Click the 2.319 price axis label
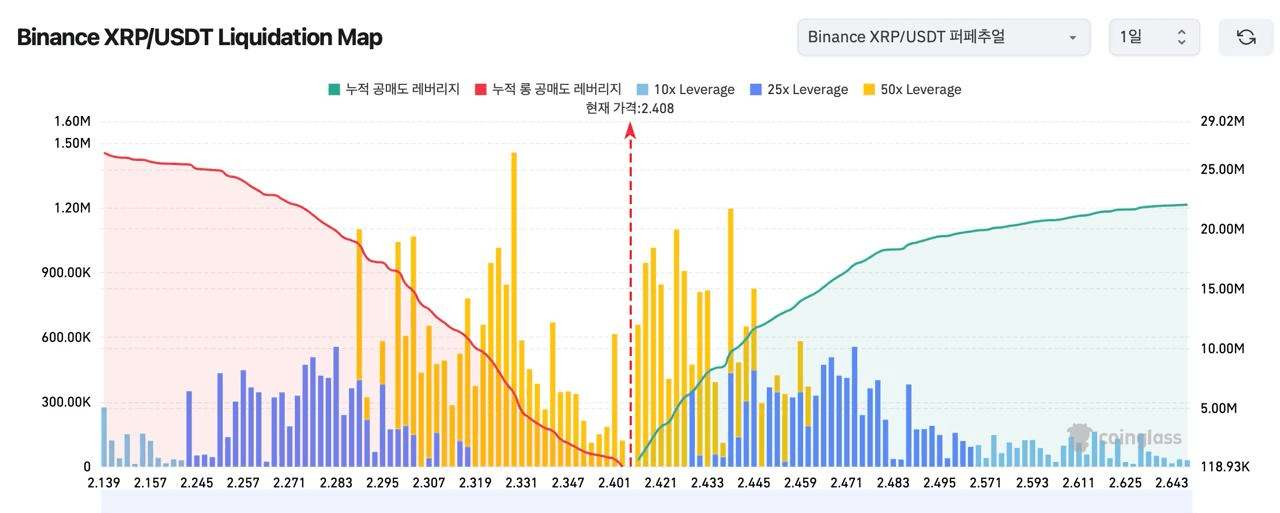Viewport: 1280px width, 513px height. click(x=475, y=483)
